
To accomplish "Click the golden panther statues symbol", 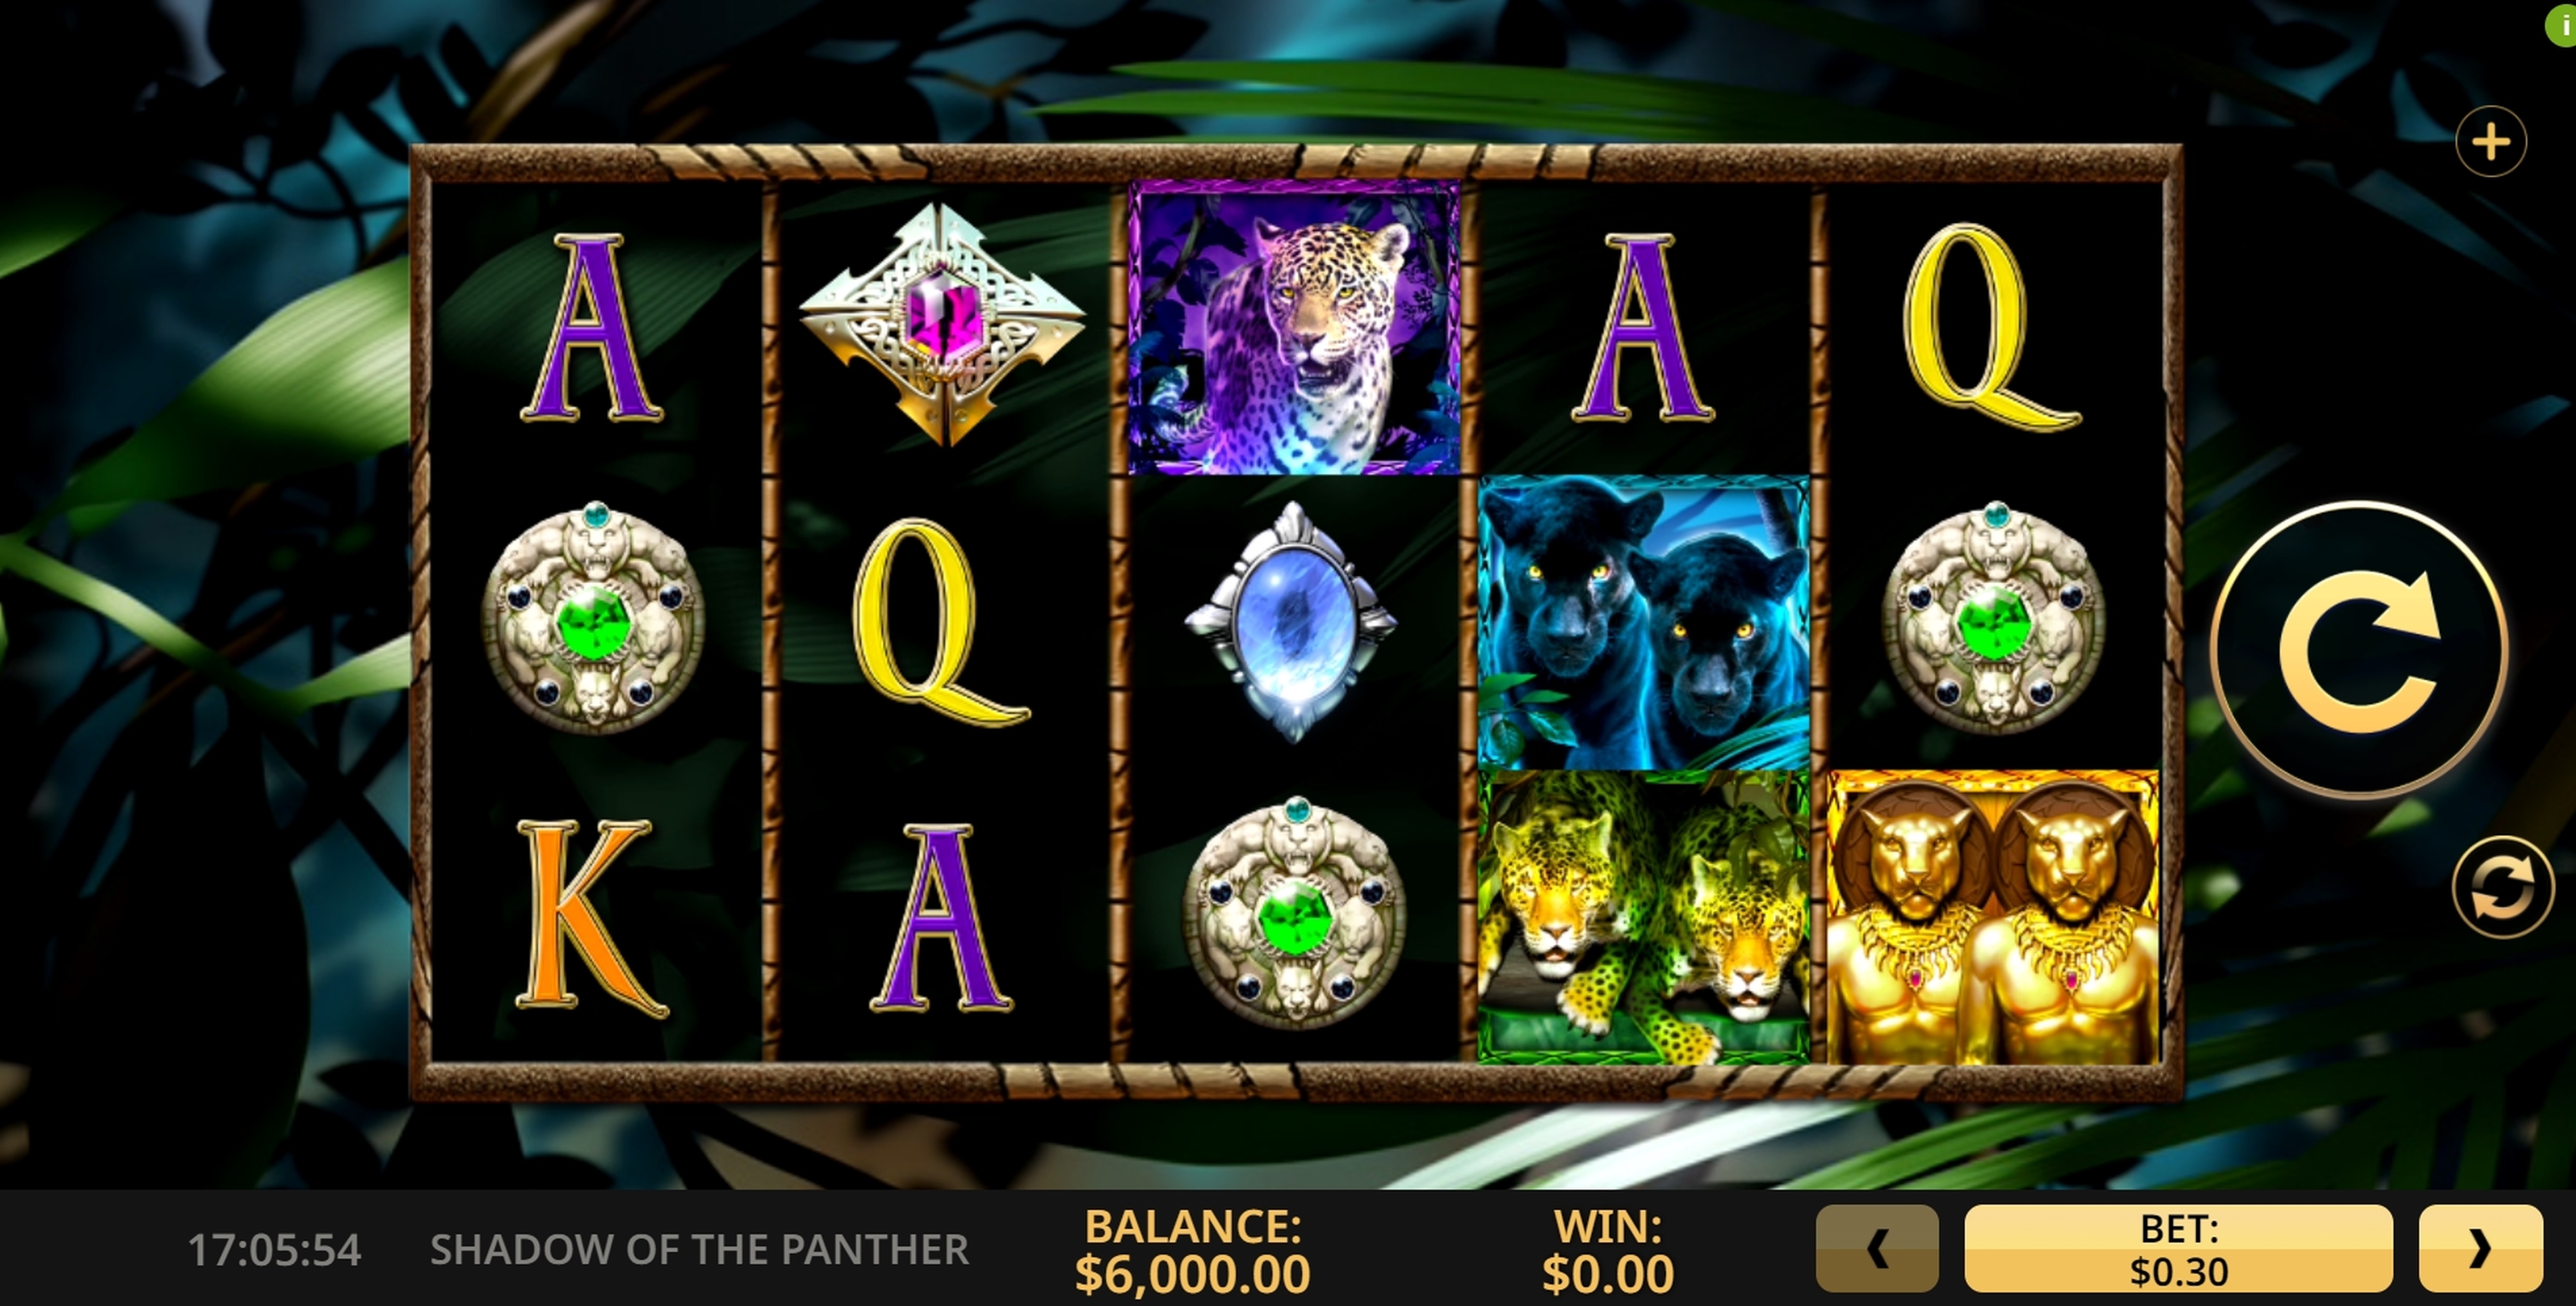I will tap(1992, 917).
